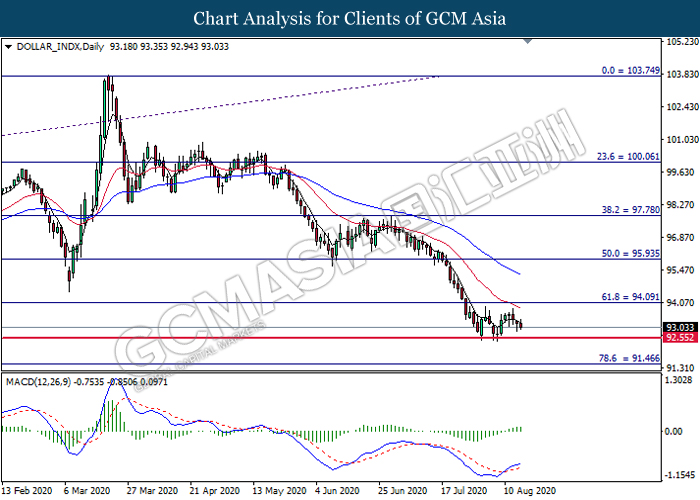Click the Chart Analysis for Clients title
The image size is (700, 500).
[350, 18]
